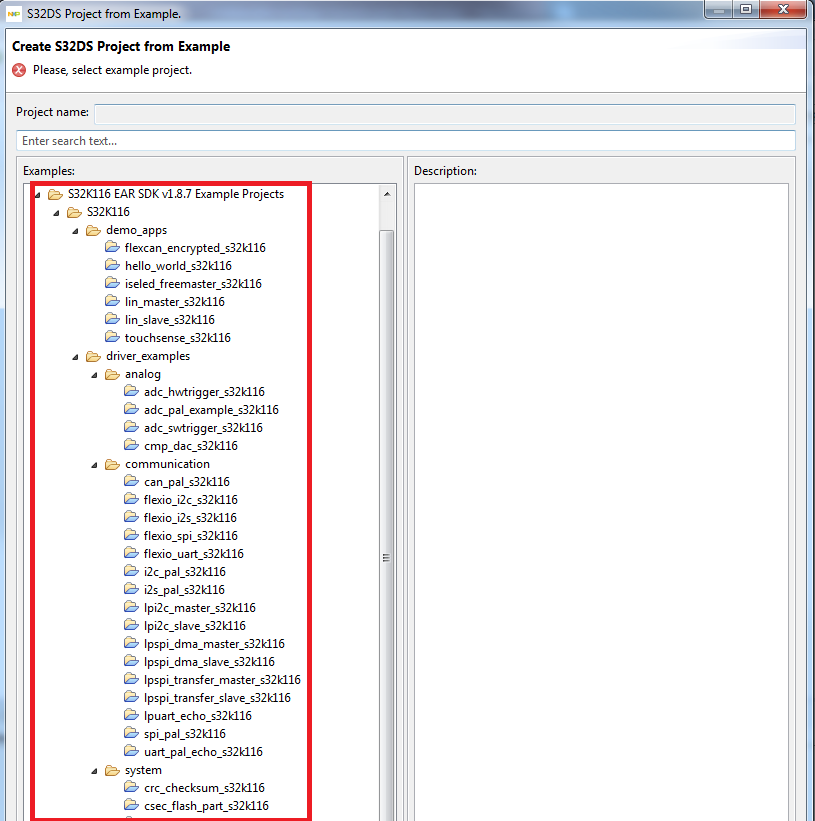Select the hello_world_s32k116 example label
The width and height of the screenshot is (815, 821).
178,266
